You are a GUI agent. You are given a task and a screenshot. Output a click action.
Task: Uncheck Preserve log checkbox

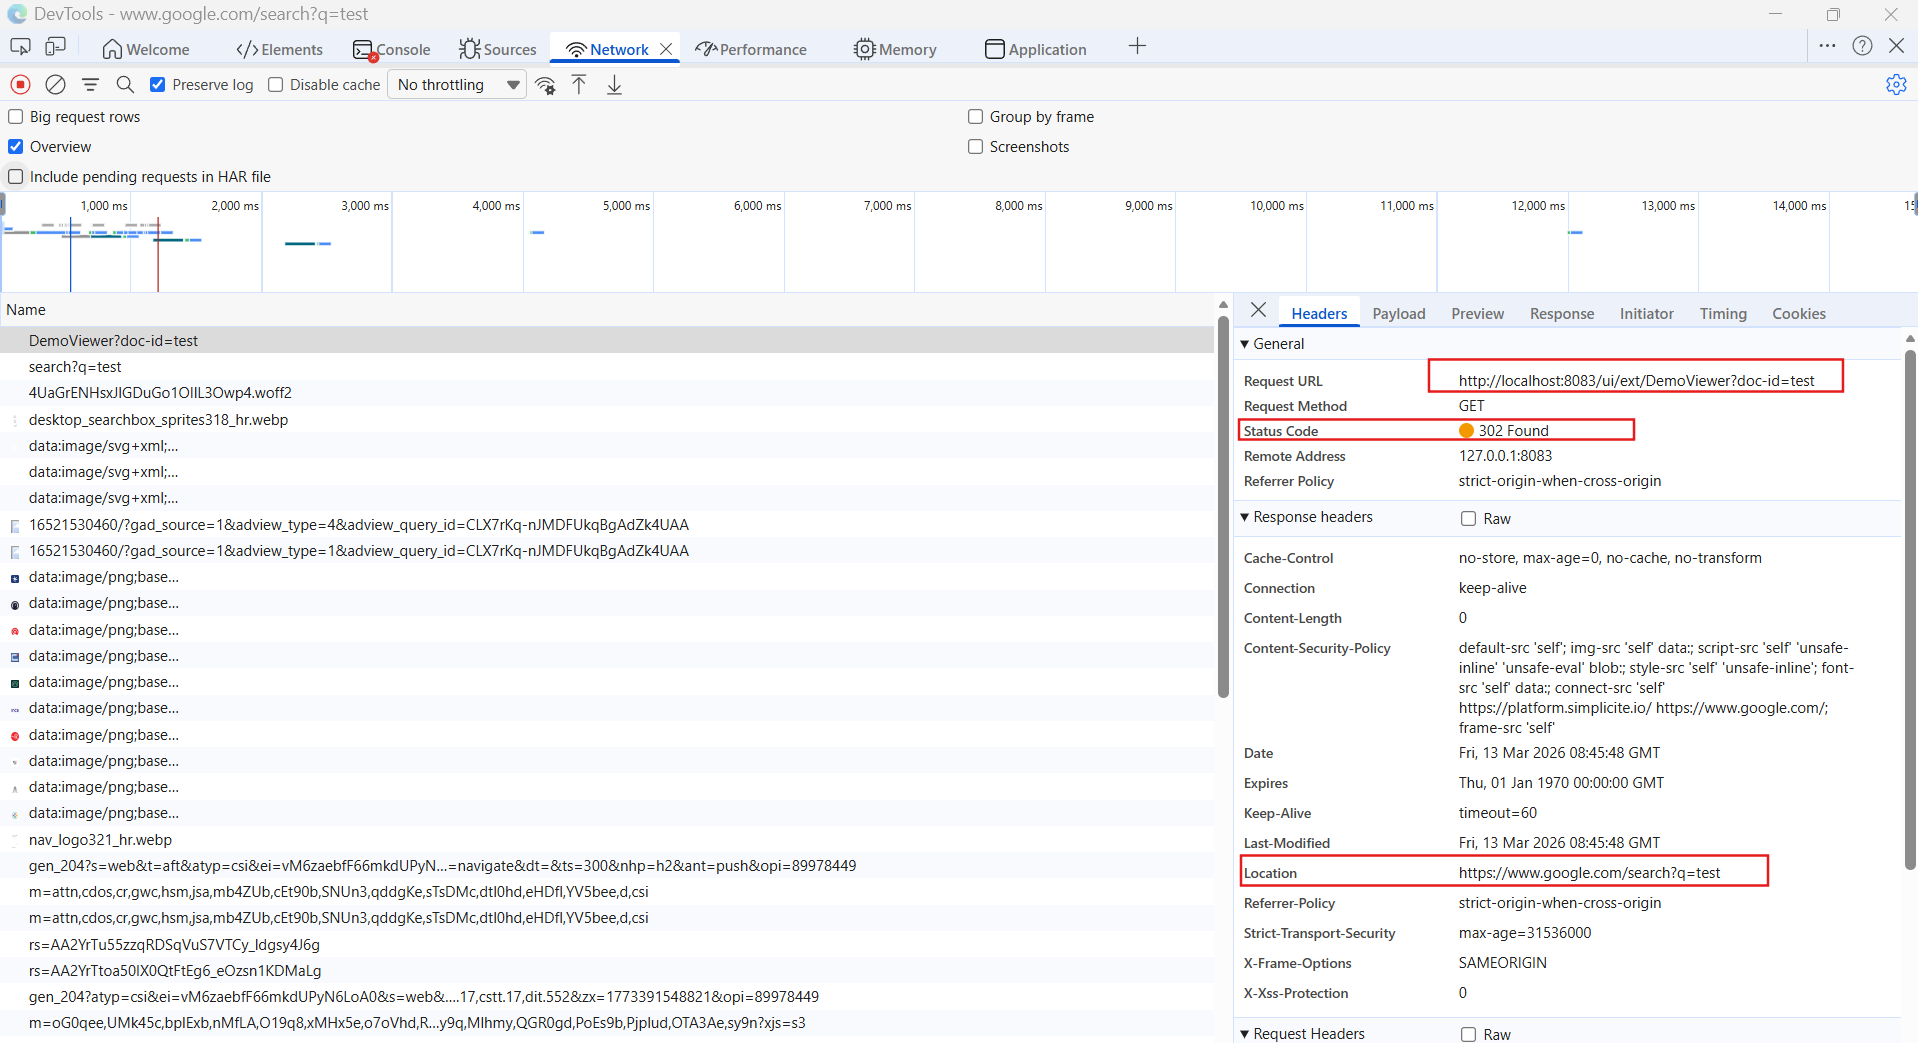tap(158, 85)
